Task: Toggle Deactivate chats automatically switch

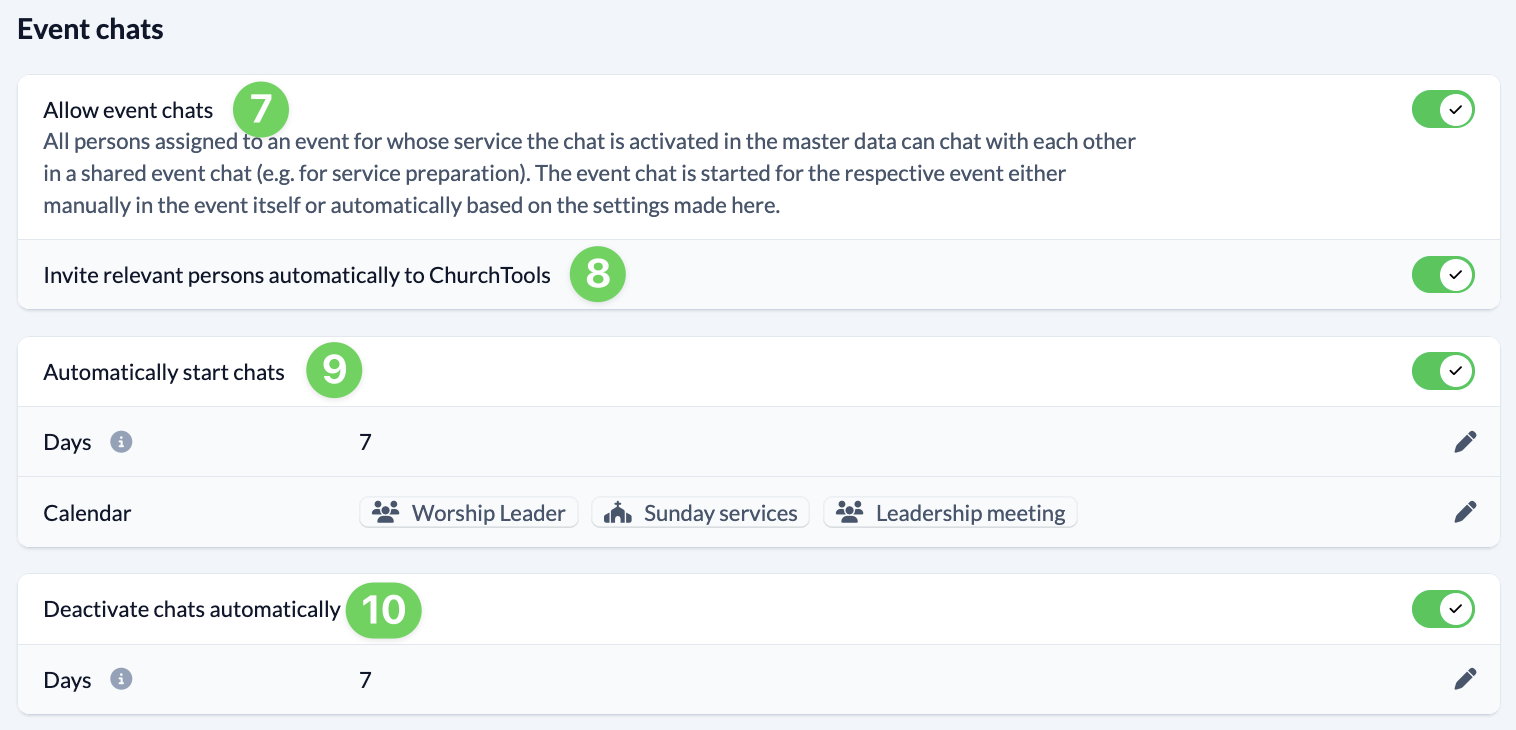Action: point(1443,608)
